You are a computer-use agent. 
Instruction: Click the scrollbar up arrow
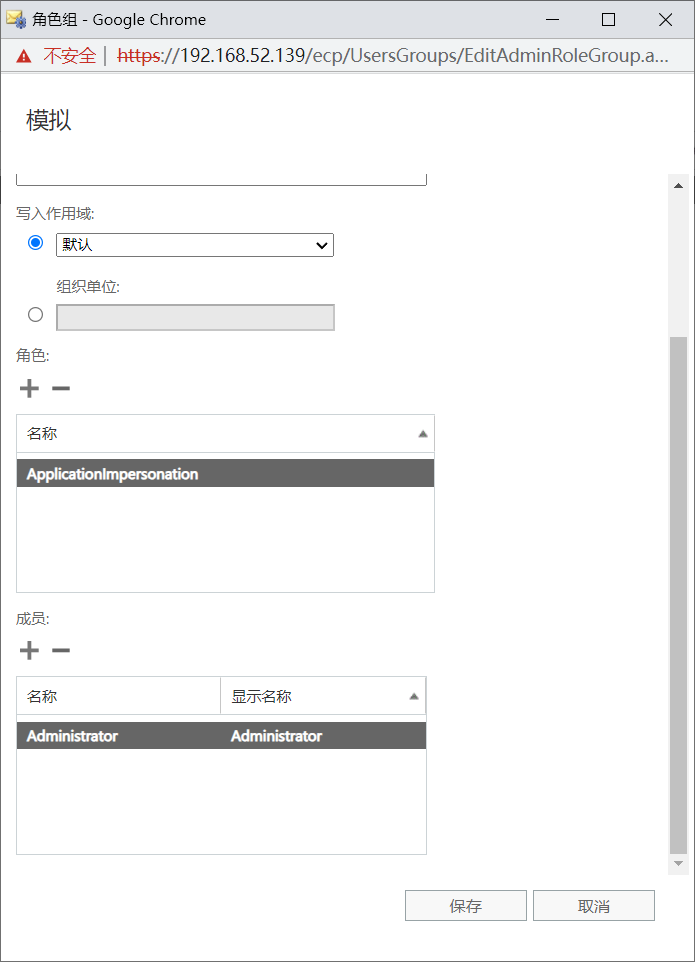click(x=679, y=186)
